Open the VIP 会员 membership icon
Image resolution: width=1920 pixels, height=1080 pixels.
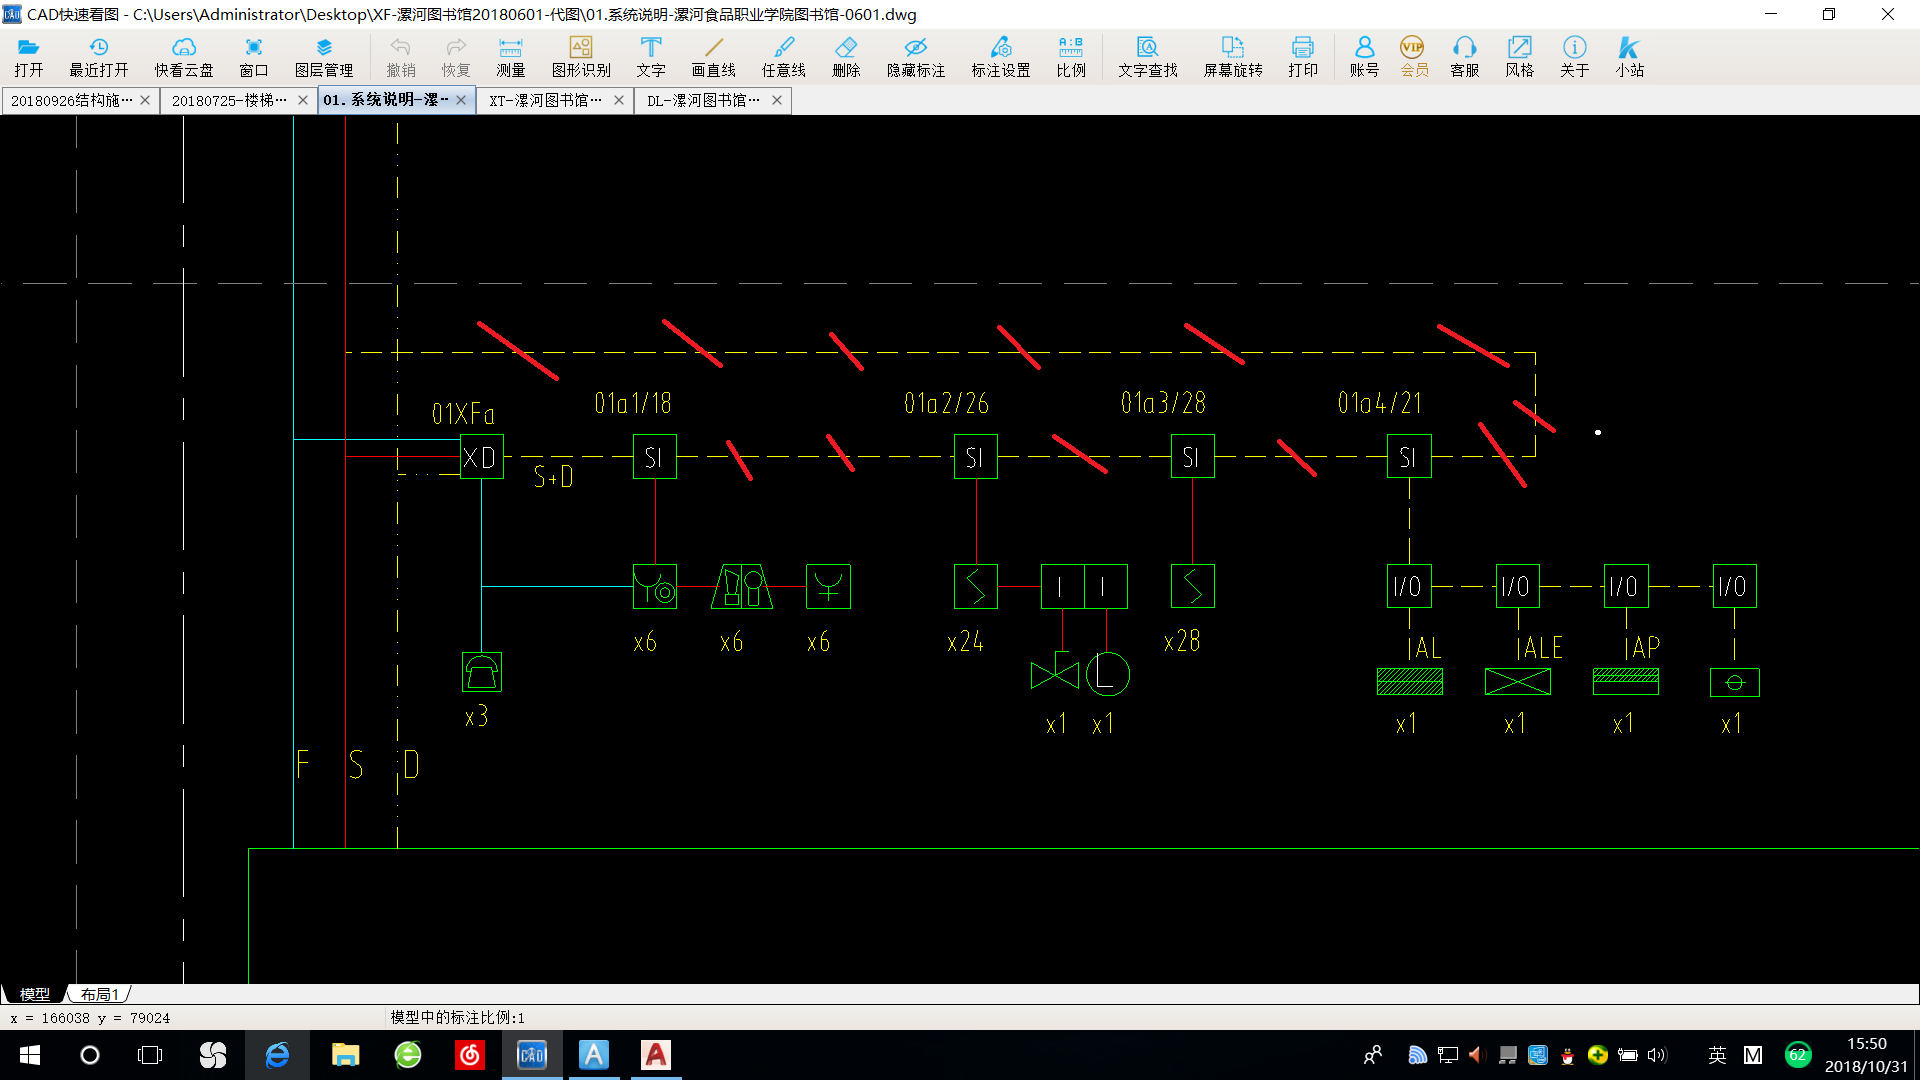pos(1414,57)
